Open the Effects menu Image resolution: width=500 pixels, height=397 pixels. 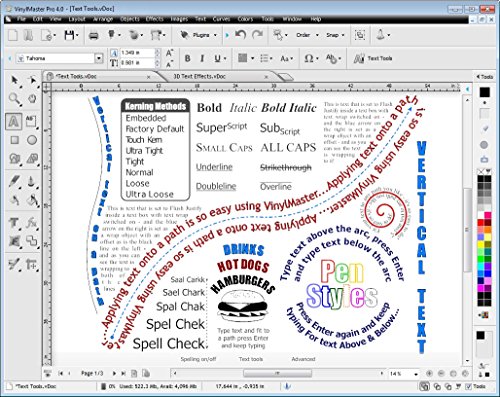154,19
